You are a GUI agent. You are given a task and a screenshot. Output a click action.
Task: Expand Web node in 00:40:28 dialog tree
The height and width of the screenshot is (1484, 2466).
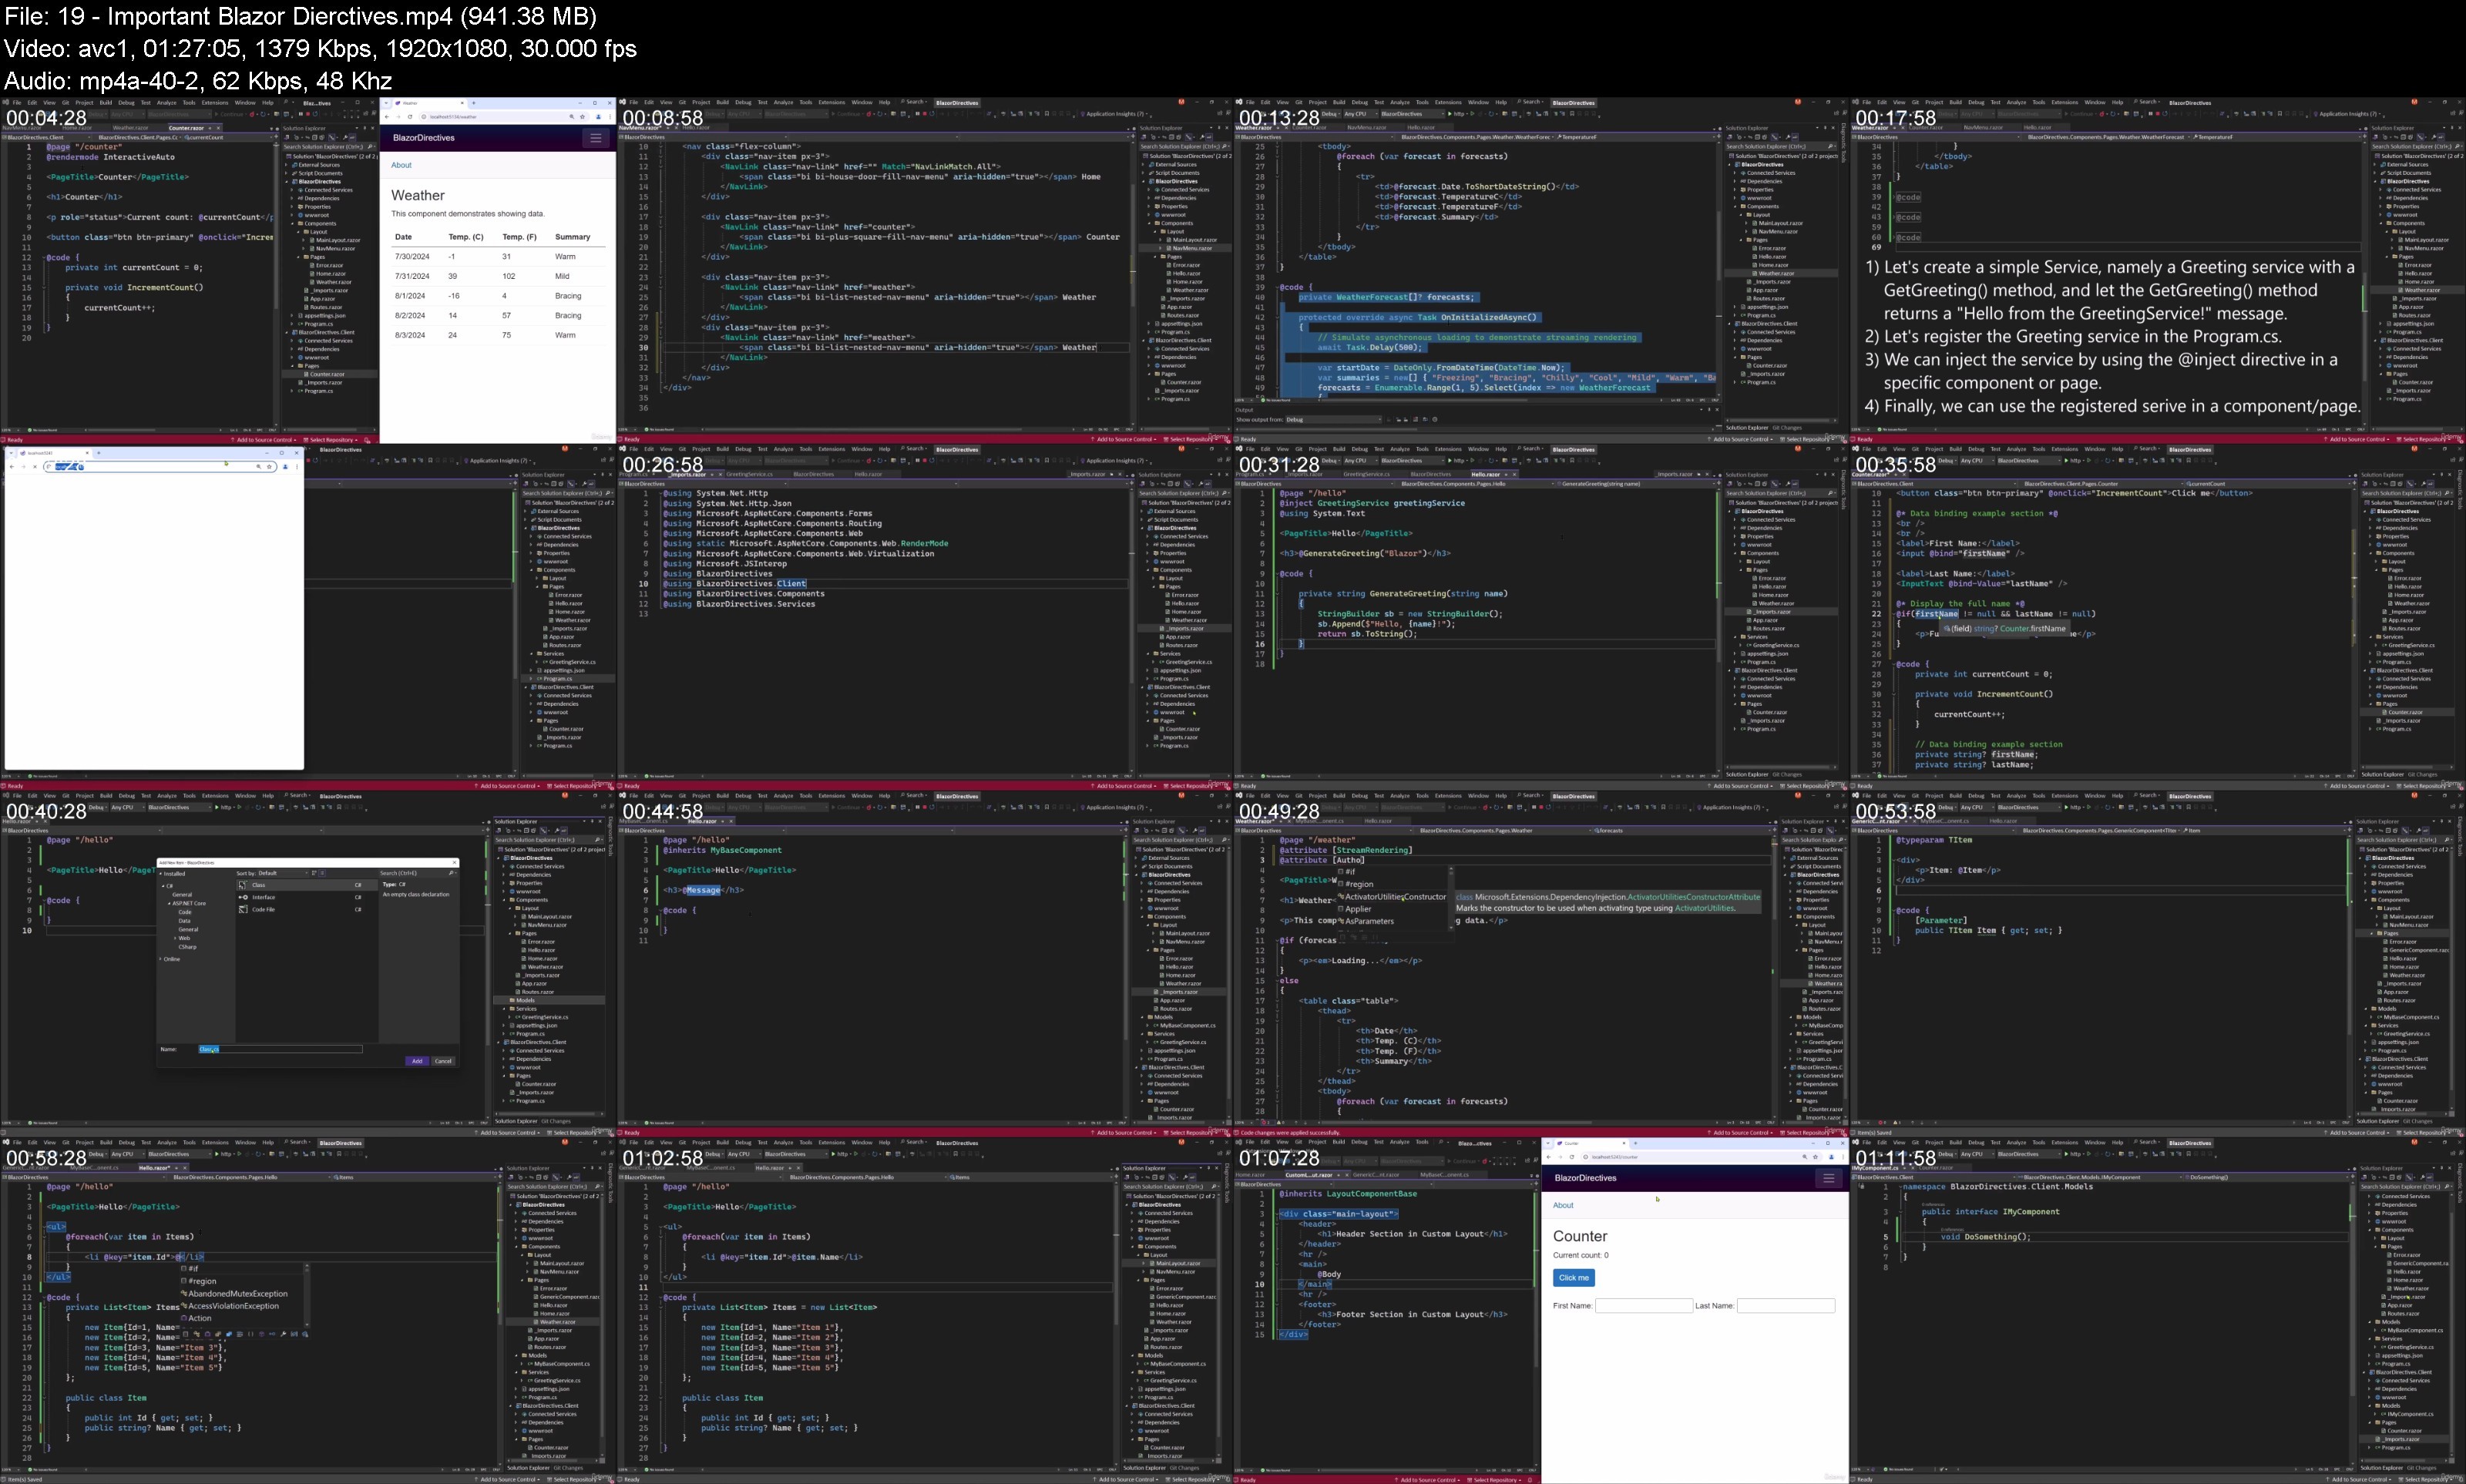coord(176,938)
